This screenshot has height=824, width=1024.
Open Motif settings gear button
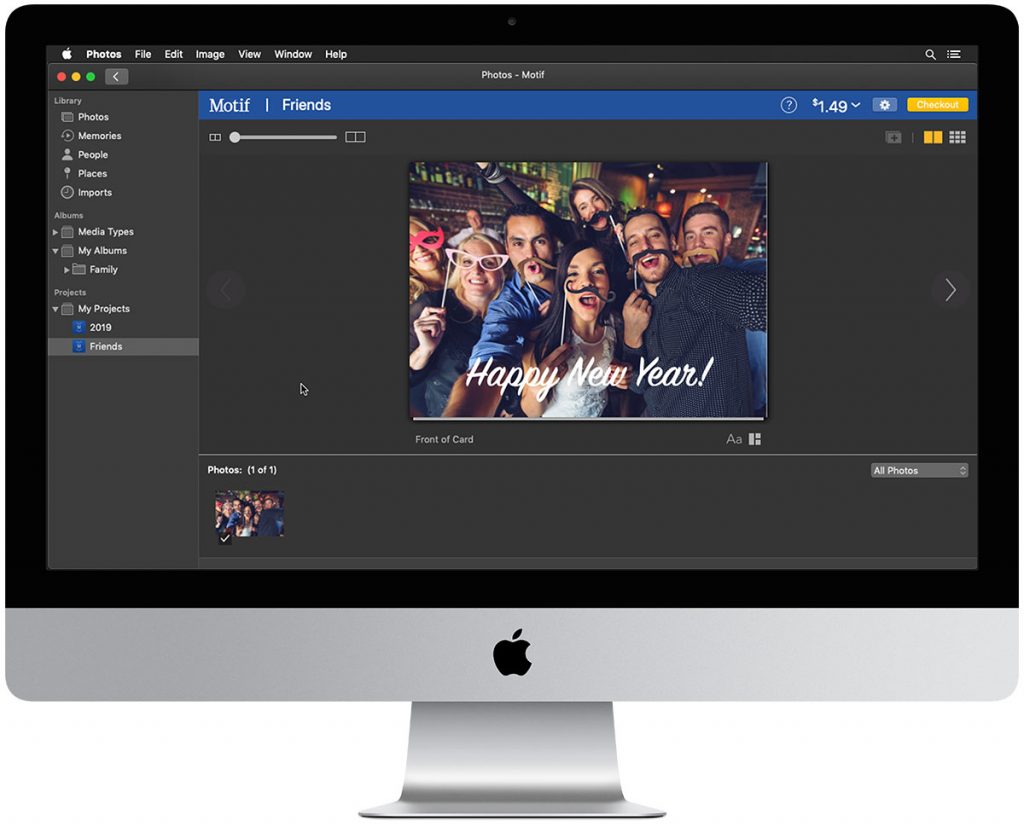click(885, 104)
